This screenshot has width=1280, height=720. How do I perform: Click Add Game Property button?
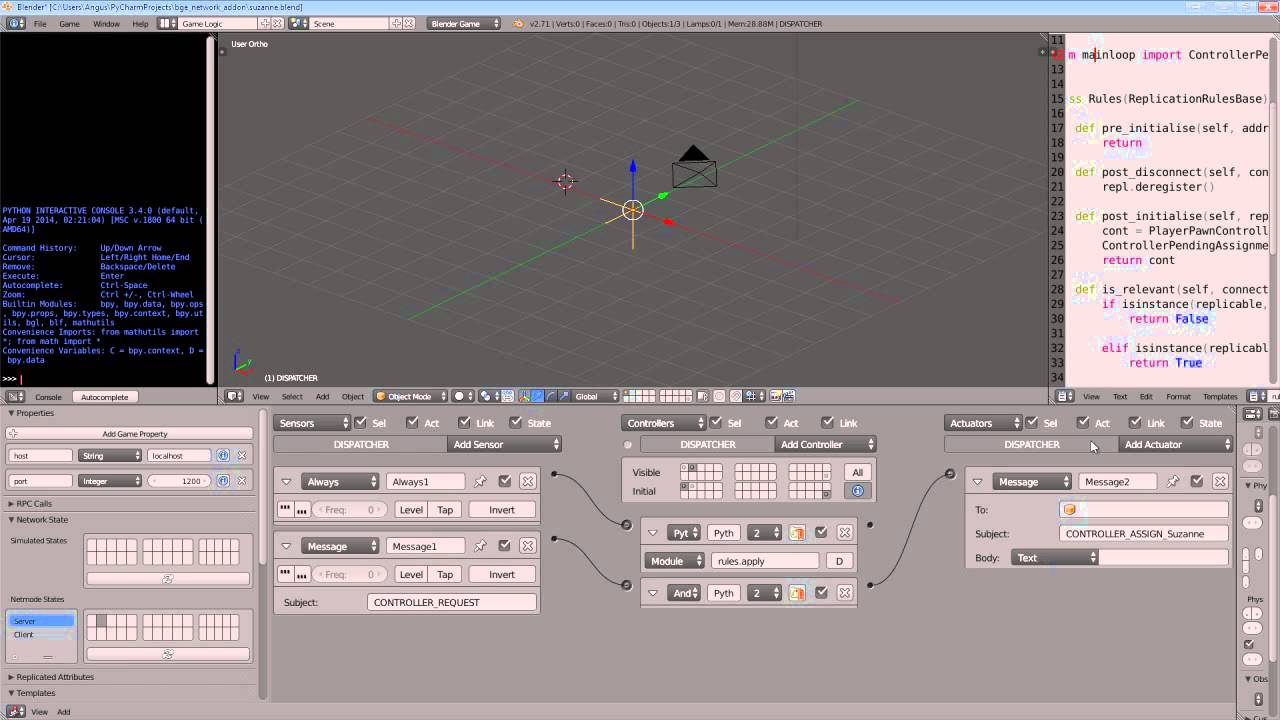[130, 434]
